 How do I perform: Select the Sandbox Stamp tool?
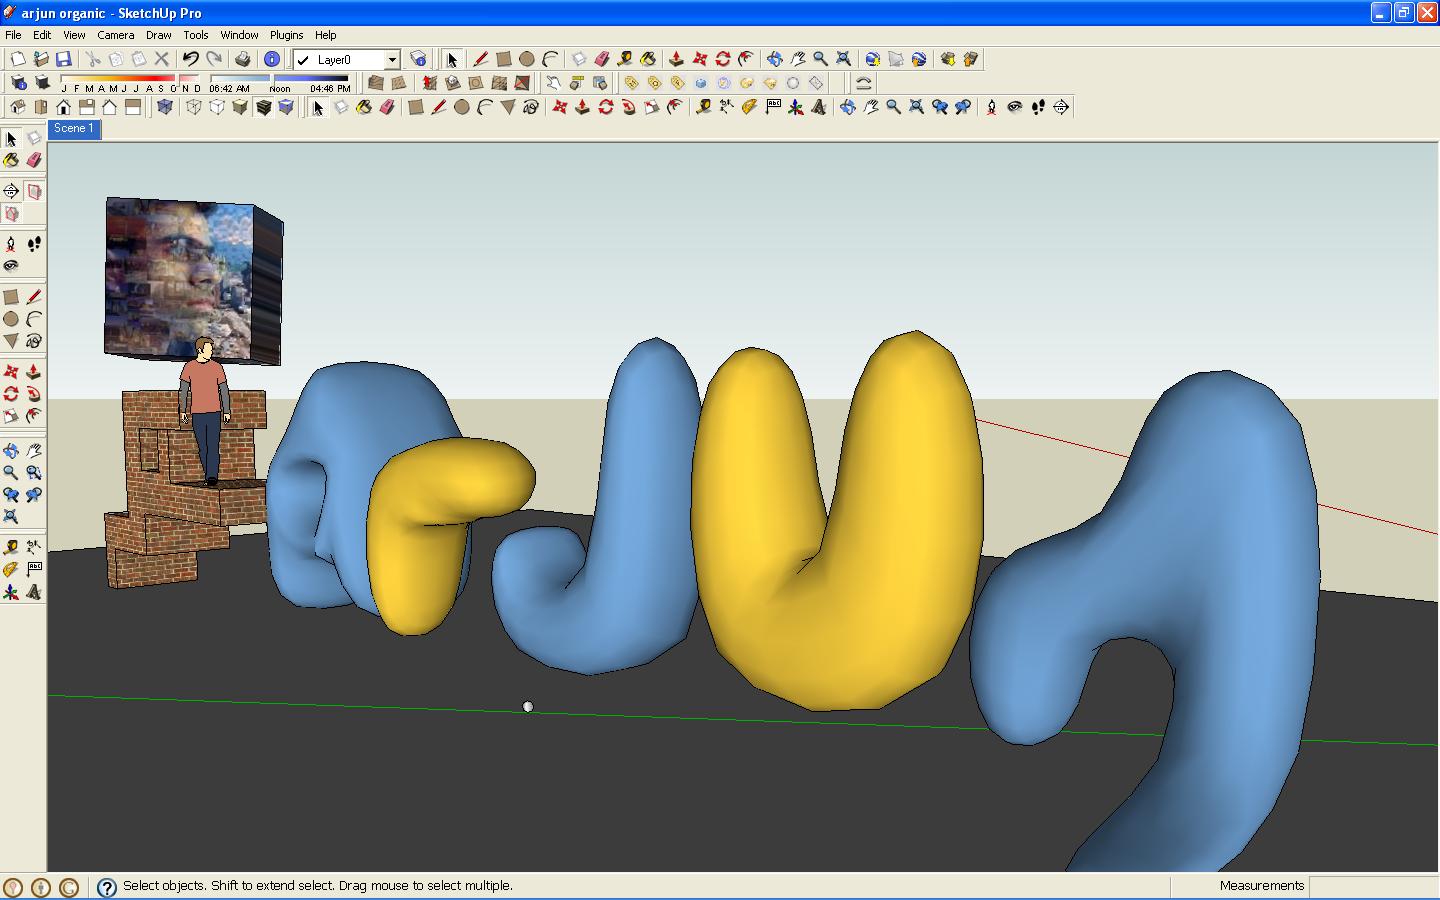coord(452,83)
